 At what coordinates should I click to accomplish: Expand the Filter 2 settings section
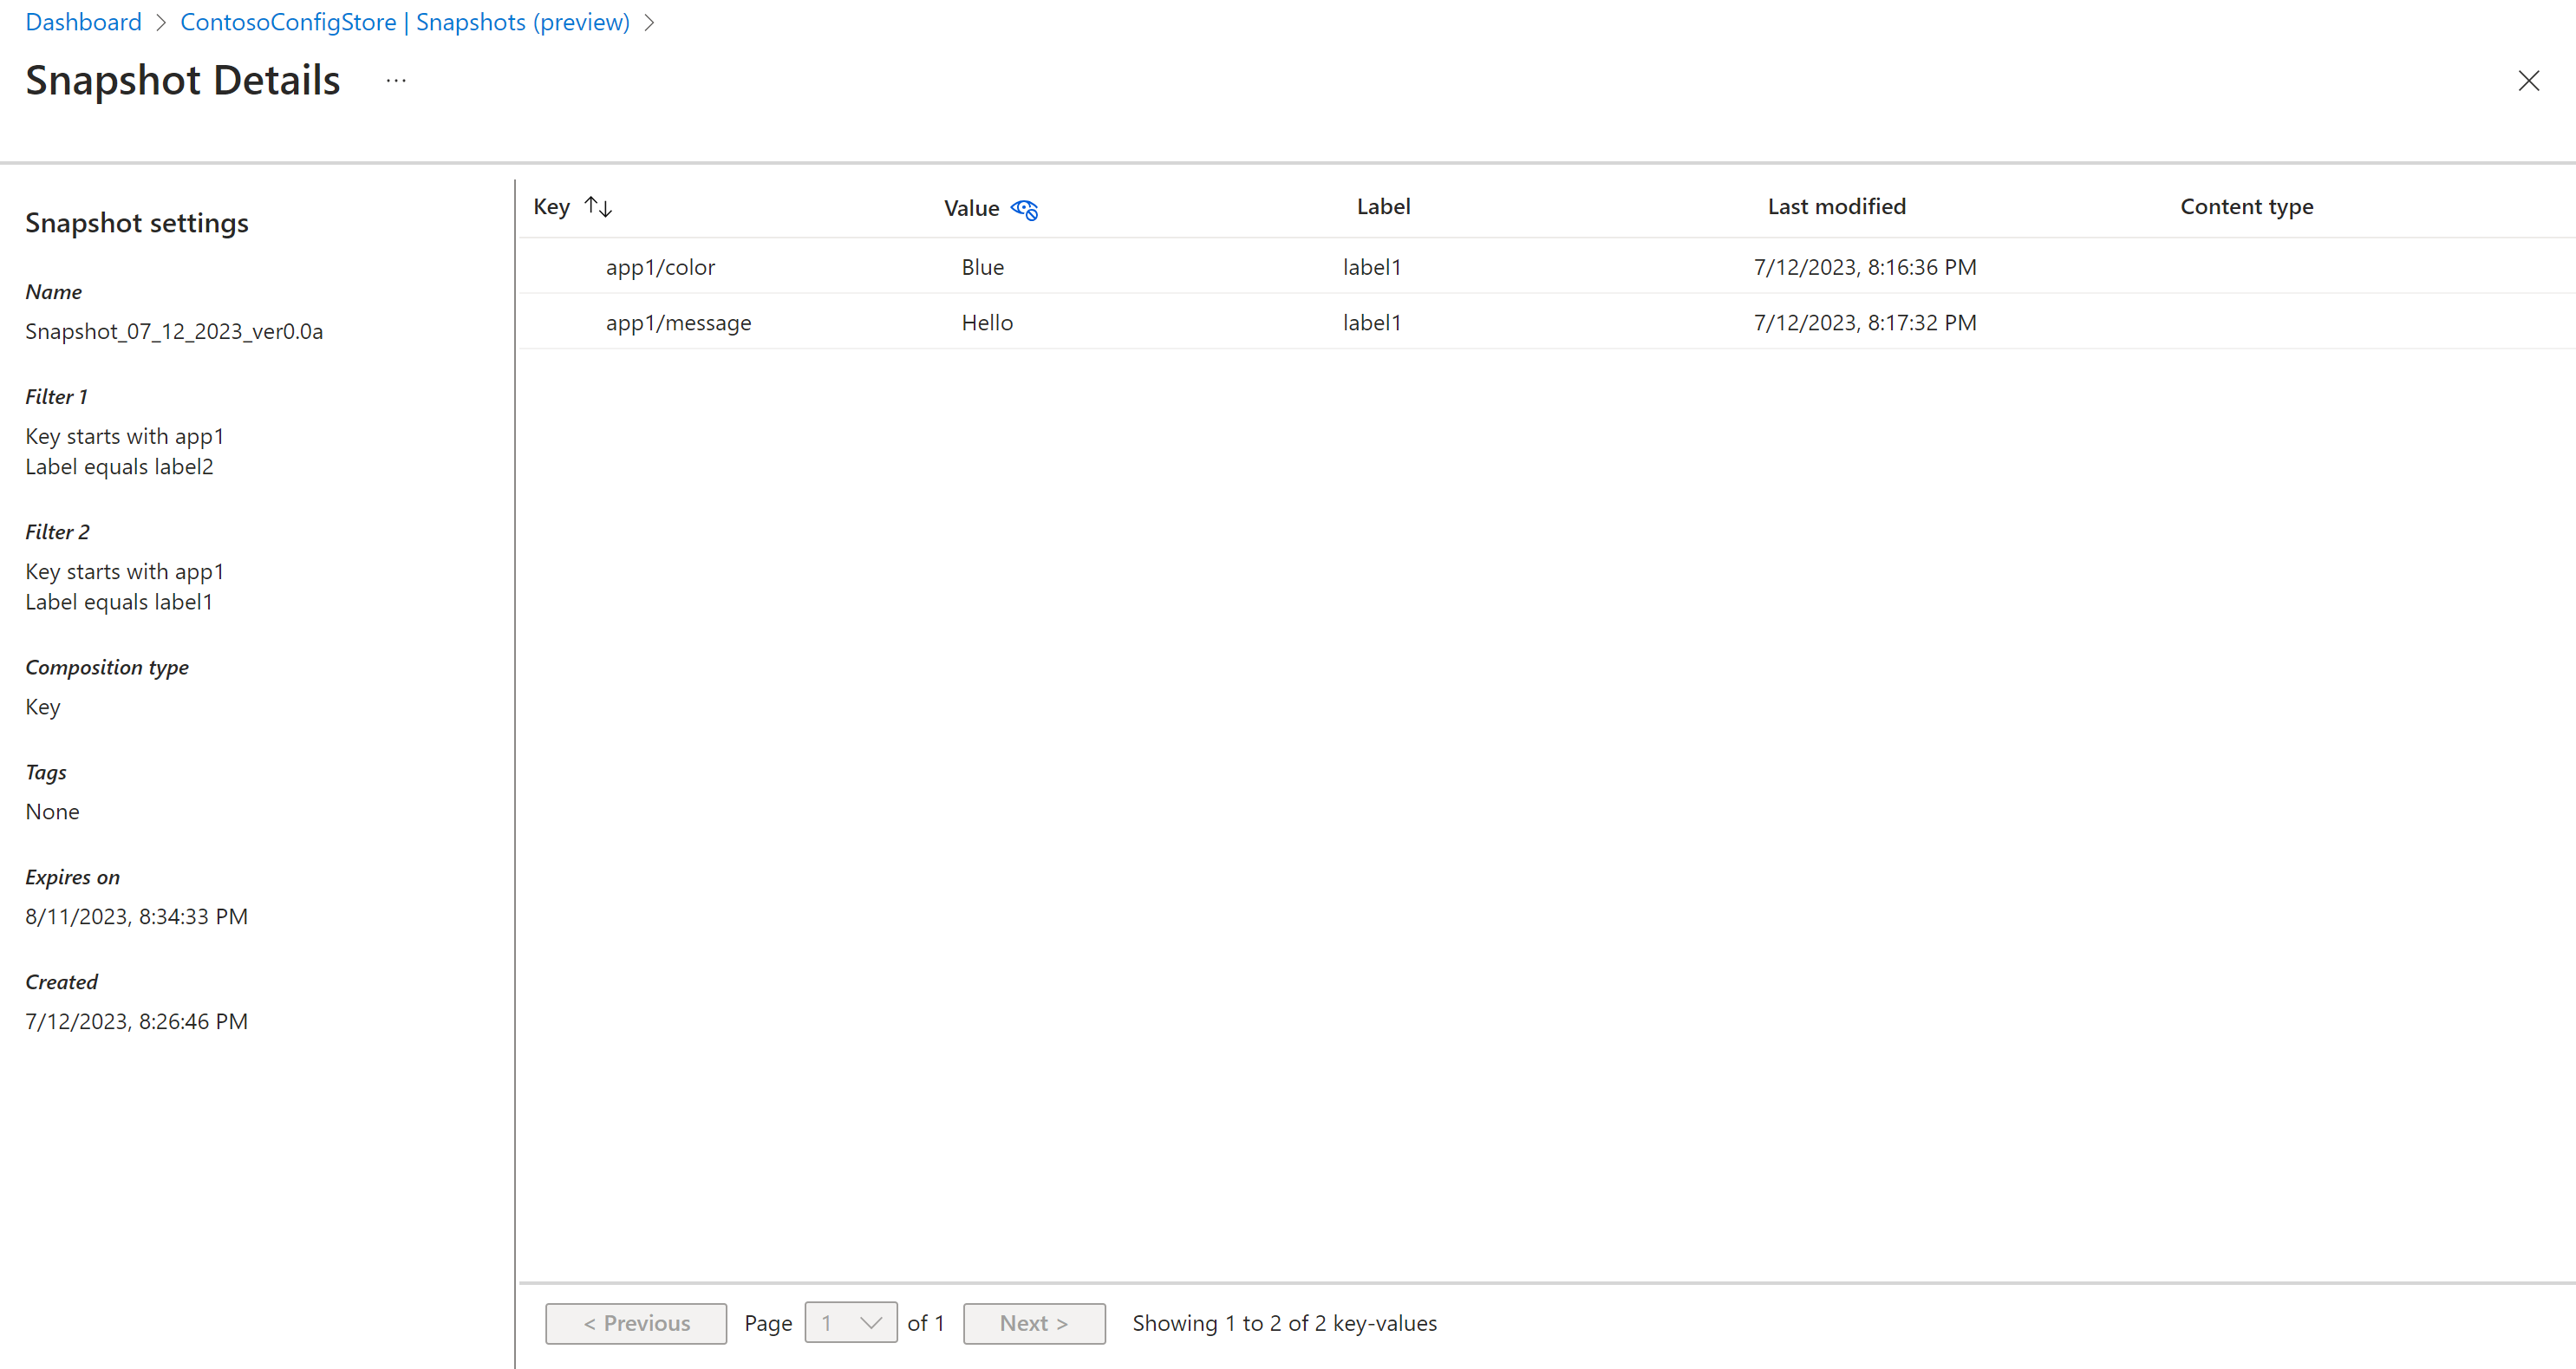58,531
